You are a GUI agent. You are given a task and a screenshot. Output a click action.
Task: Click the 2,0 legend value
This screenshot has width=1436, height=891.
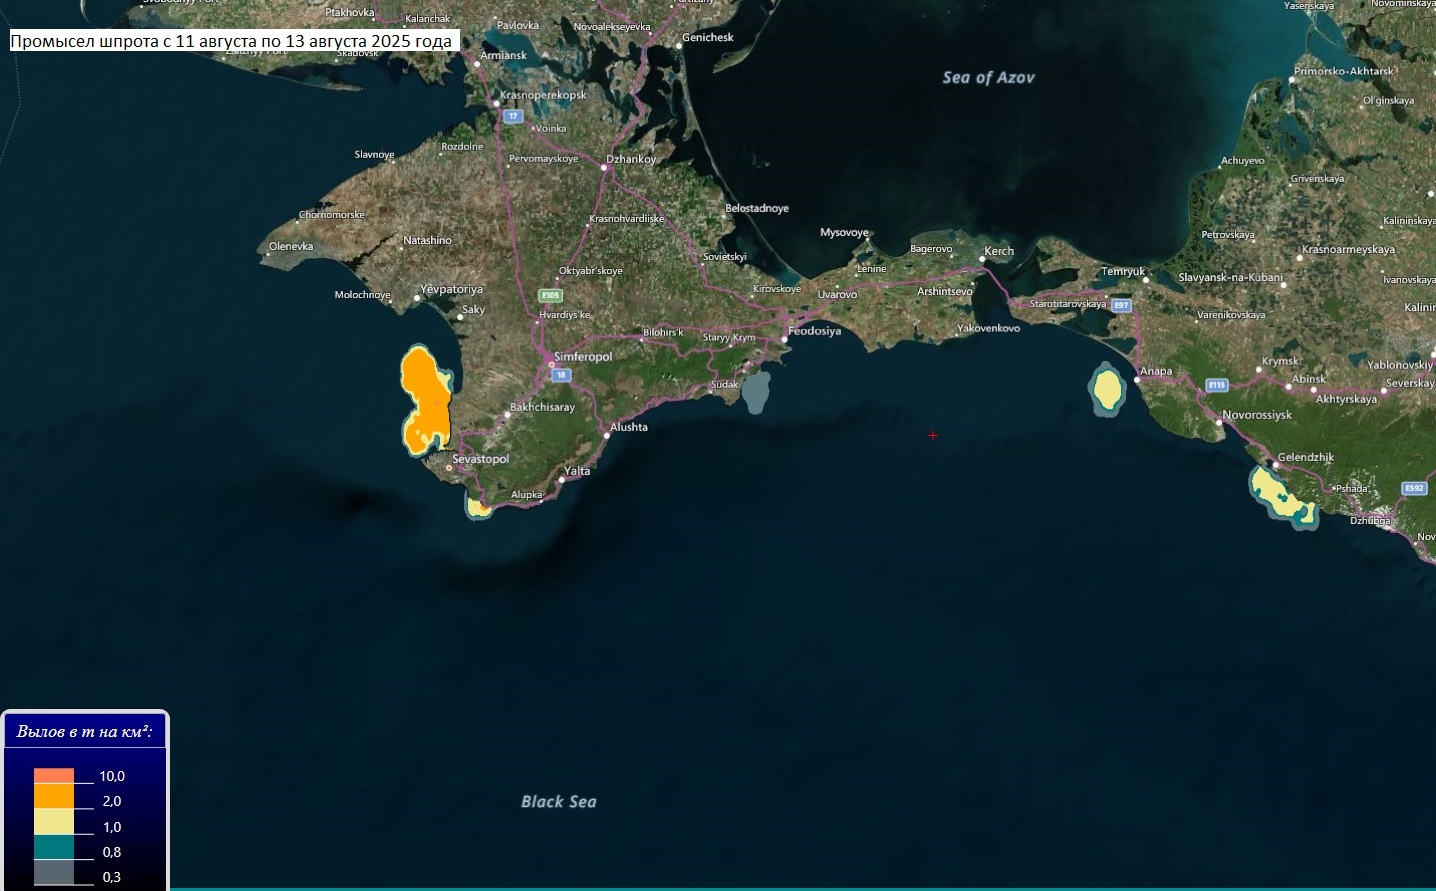point(112,801)
